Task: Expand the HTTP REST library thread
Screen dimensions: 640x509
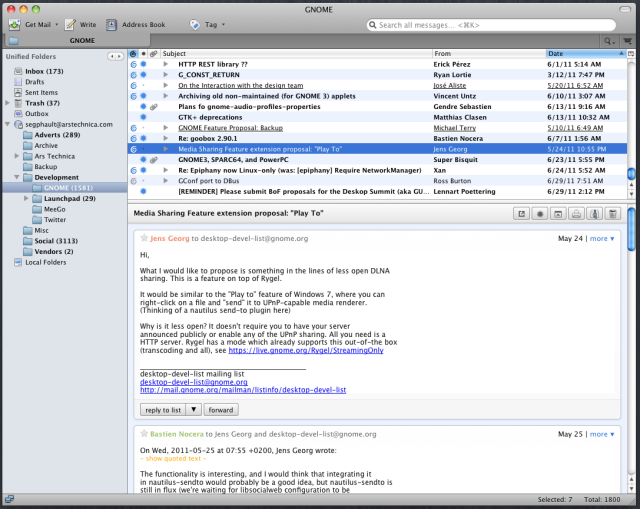Action: coord(165,64)
